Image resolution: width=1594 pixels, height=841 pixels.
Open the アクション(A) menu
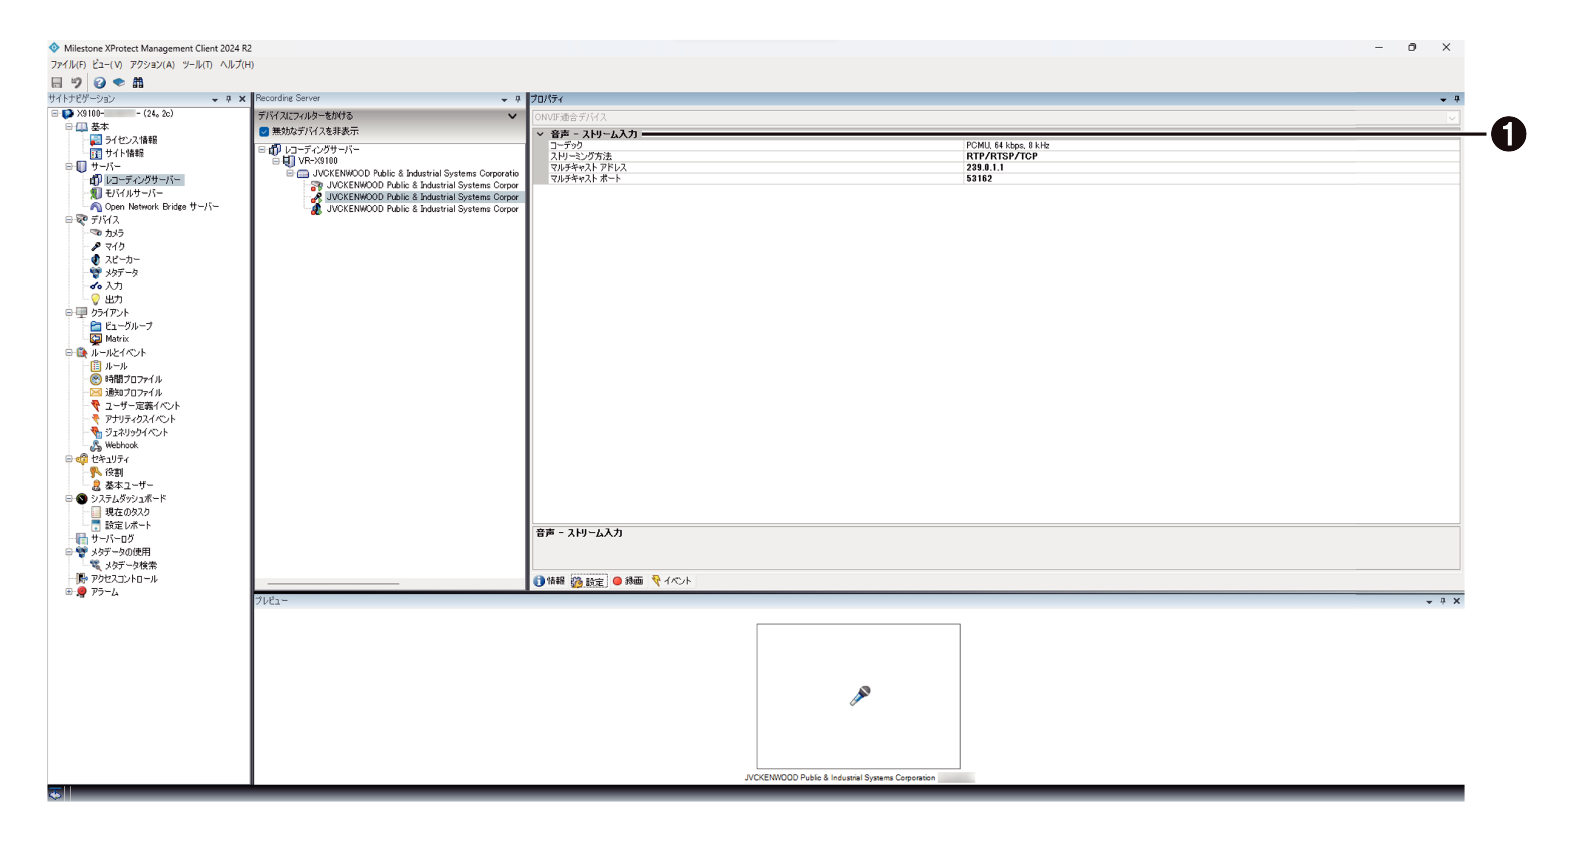152,65
